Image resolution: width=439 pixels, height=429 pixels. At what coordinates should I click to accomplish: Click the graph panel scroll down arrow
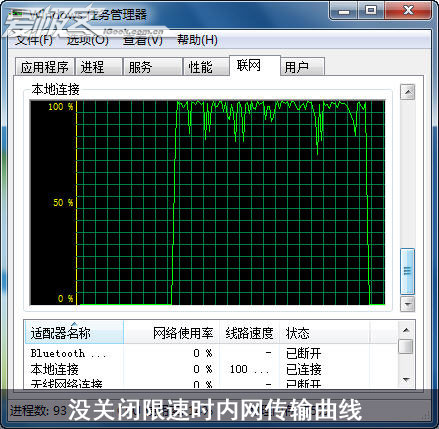(x=407, y=304)
